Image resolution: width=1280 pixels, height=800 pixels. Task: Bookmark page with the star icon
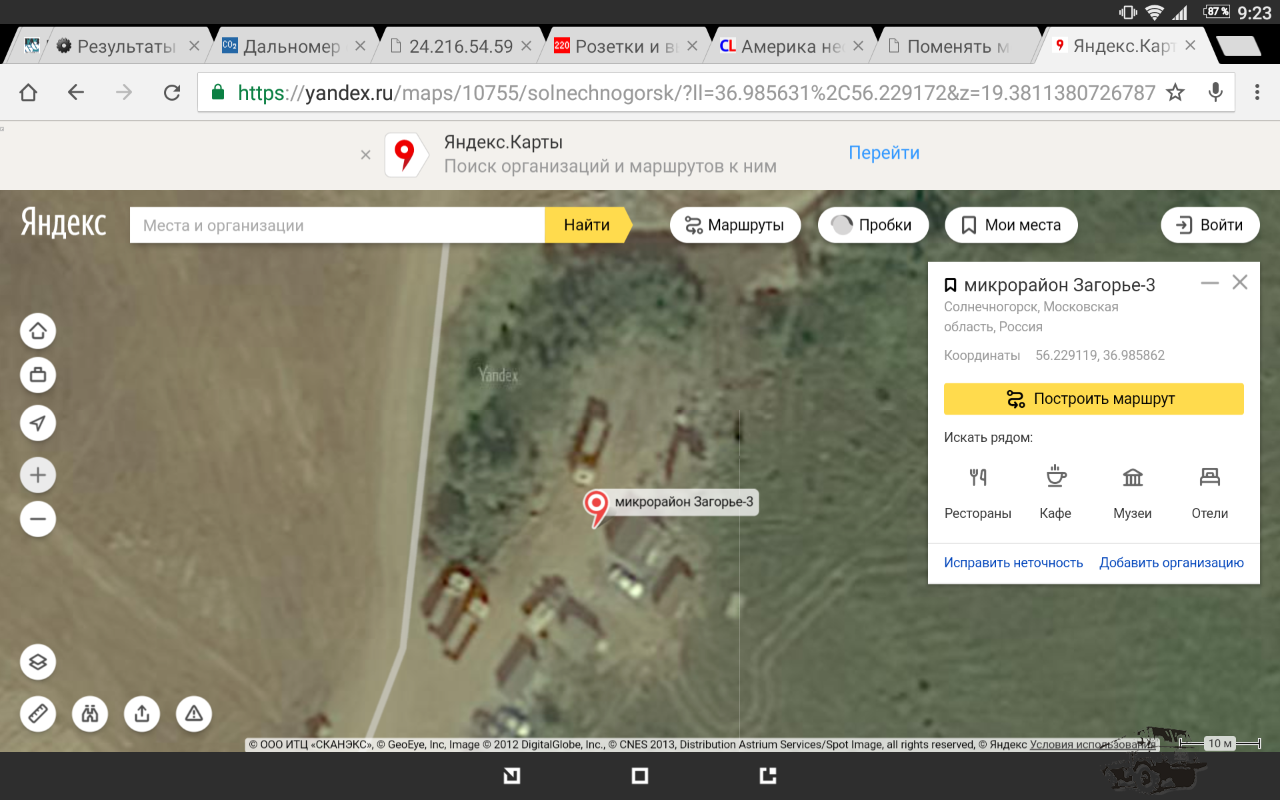(x=1175, y=93)
